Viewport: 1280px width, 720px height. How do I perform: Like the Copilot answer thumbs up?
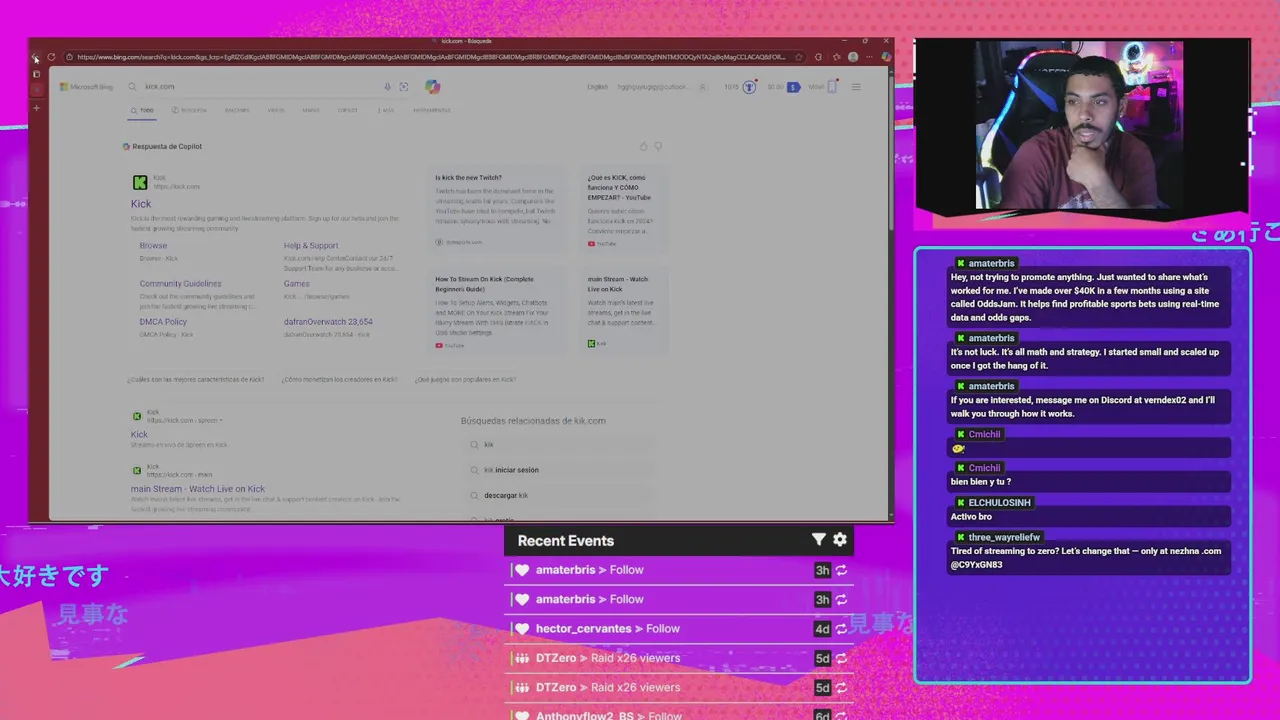[x=643, y=146]
